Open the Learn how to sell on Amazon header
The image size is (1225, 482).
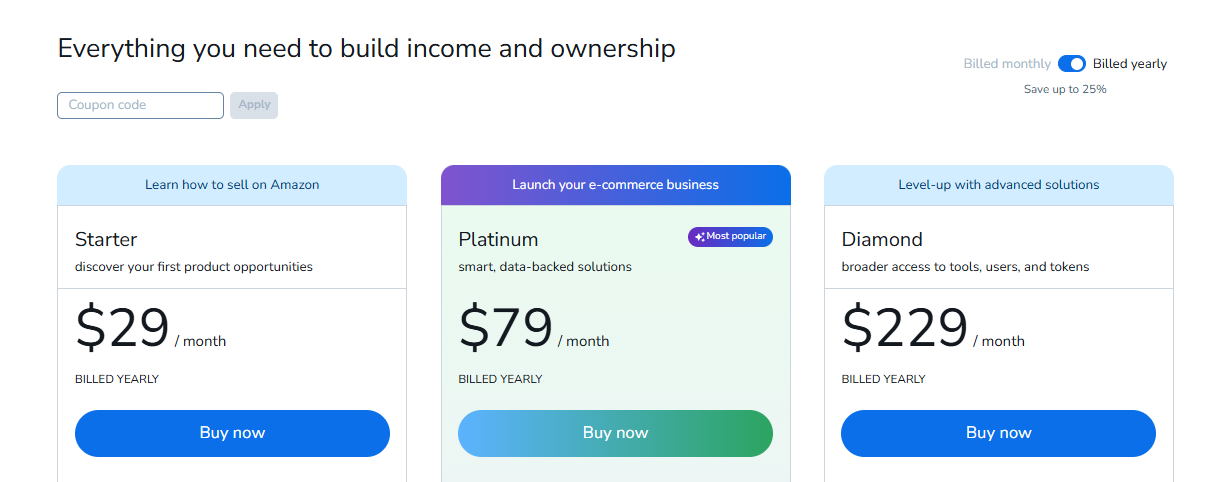232,185
